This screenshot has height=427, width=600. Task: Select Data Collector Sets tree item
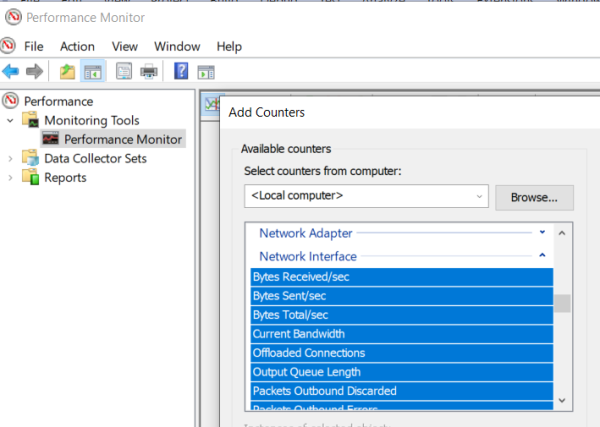pyautogui.click(x=95, y=158)
